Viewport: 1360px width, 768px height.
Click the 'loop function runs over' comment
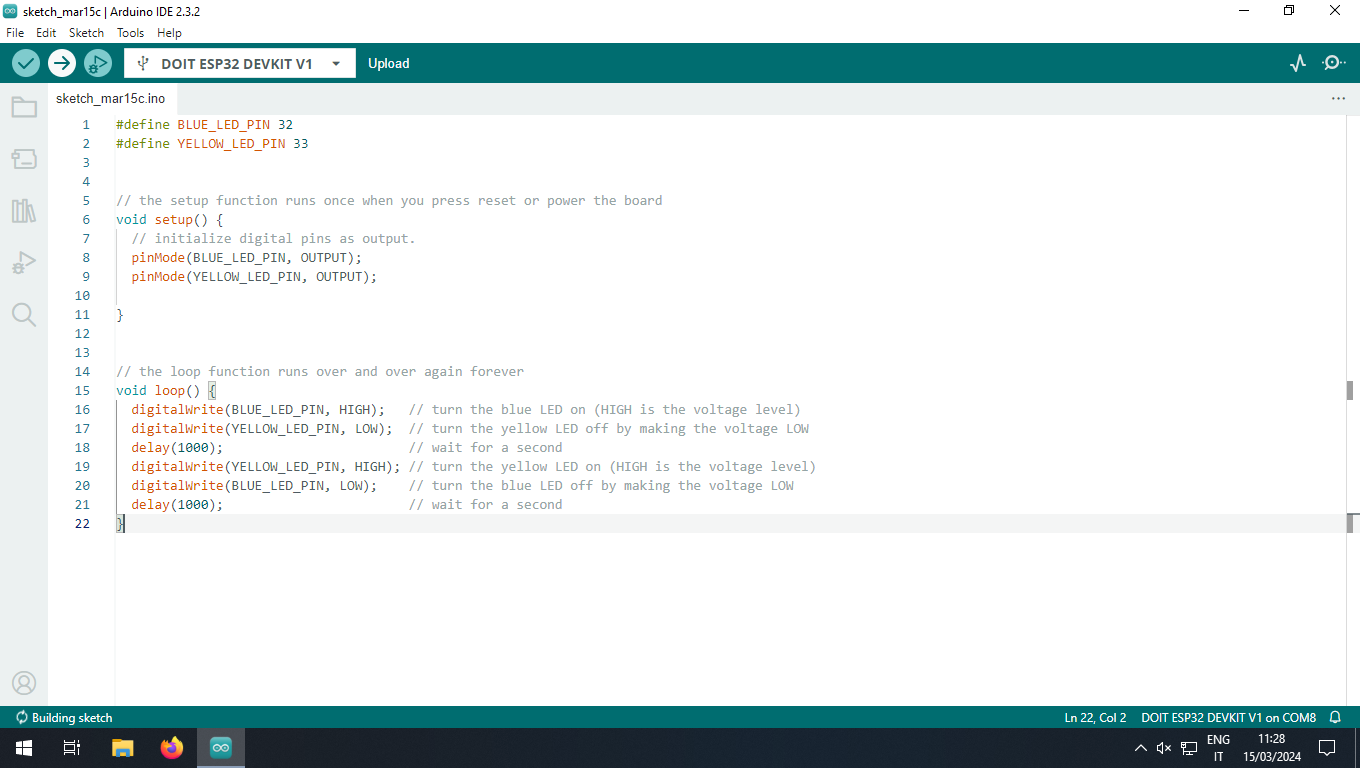pos(320,372)
